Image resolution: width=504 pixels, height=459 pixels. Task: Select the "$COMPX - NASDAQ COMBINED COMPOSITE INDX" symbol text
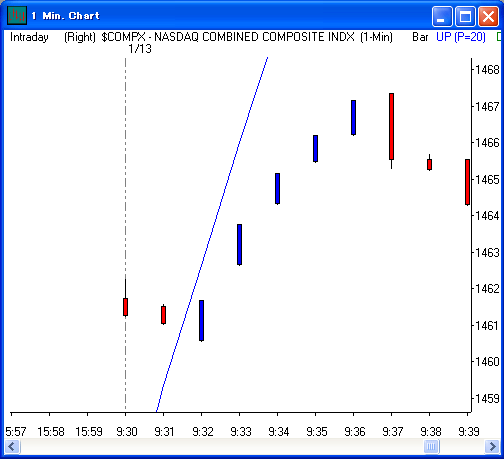228,37
